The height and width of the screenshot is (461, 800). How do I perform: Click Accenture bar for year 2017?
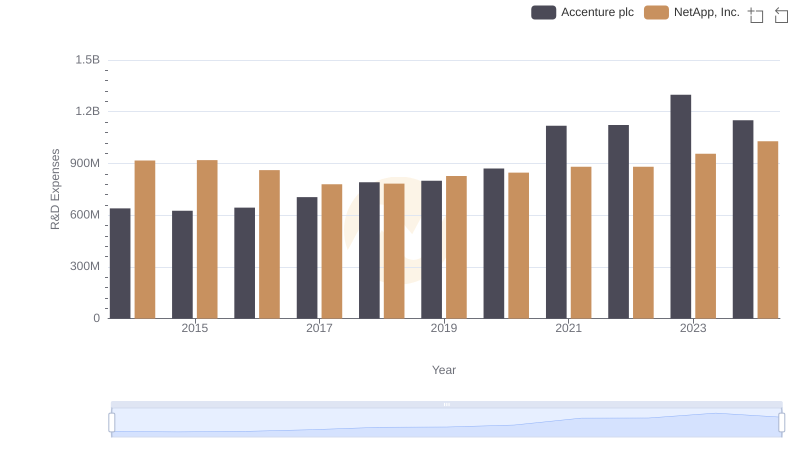(307, 257)
